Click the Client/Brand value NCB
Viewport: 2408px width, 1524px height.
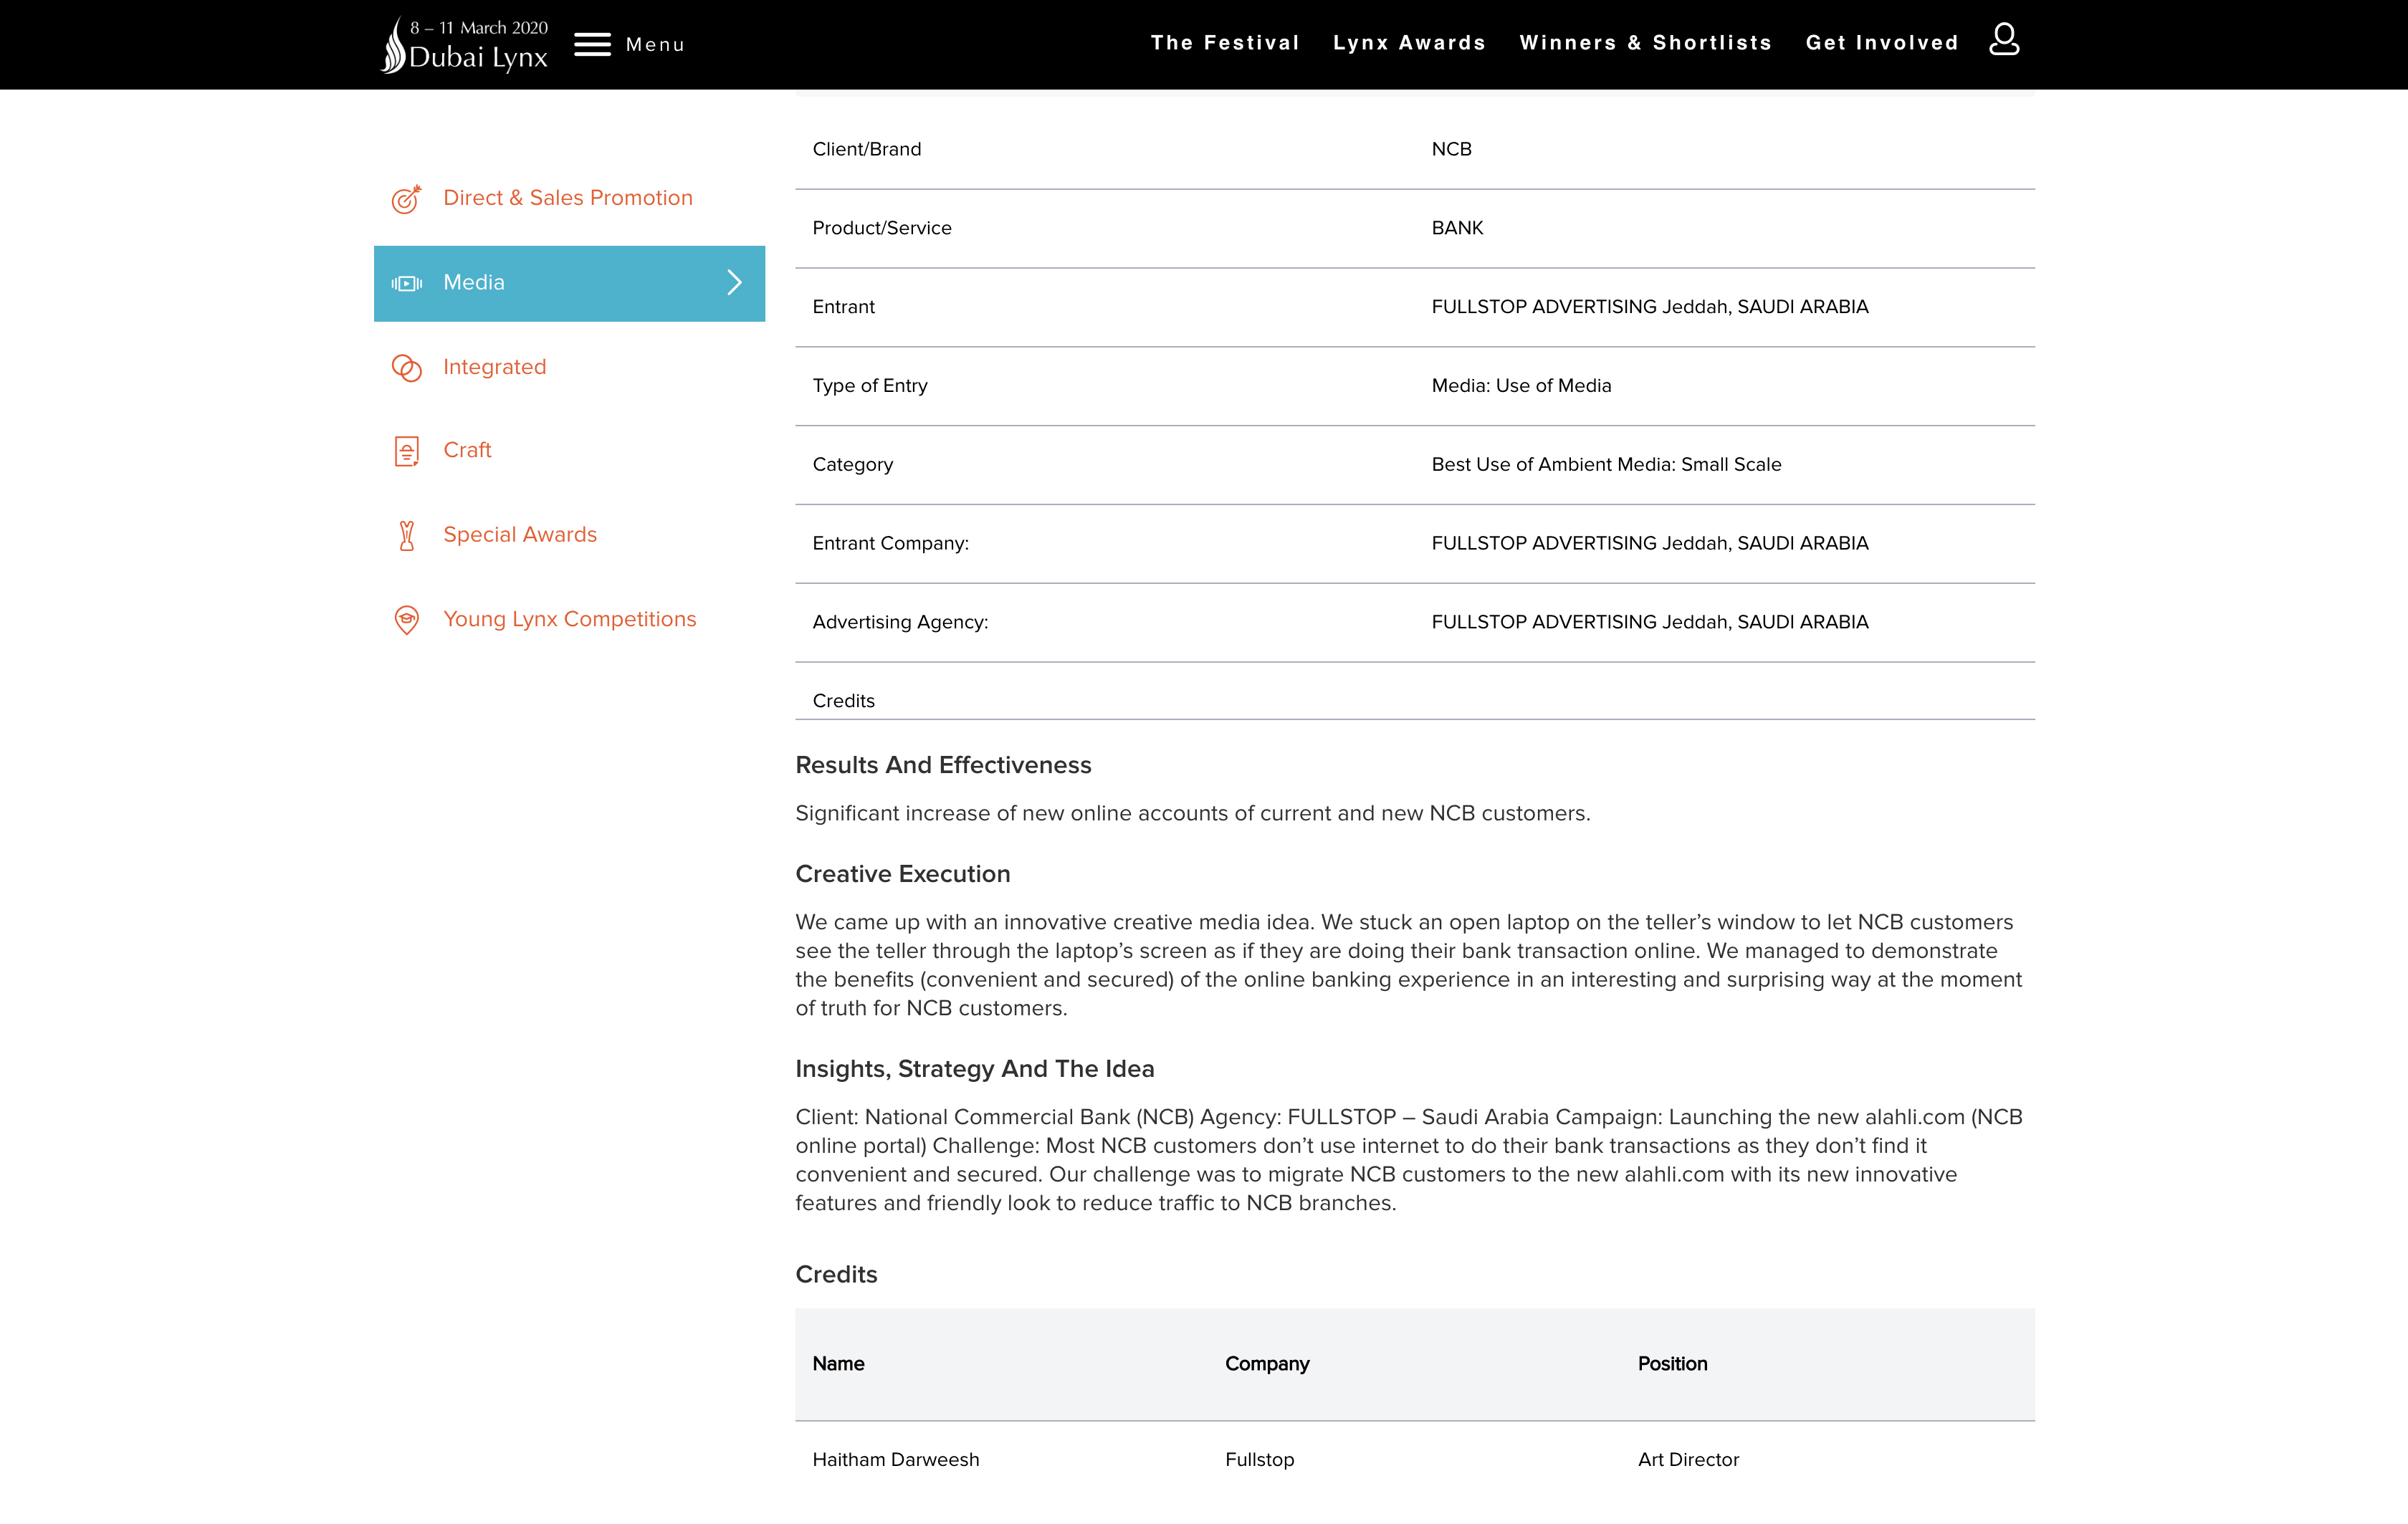pyautogui.click(x=1451, y=149)
